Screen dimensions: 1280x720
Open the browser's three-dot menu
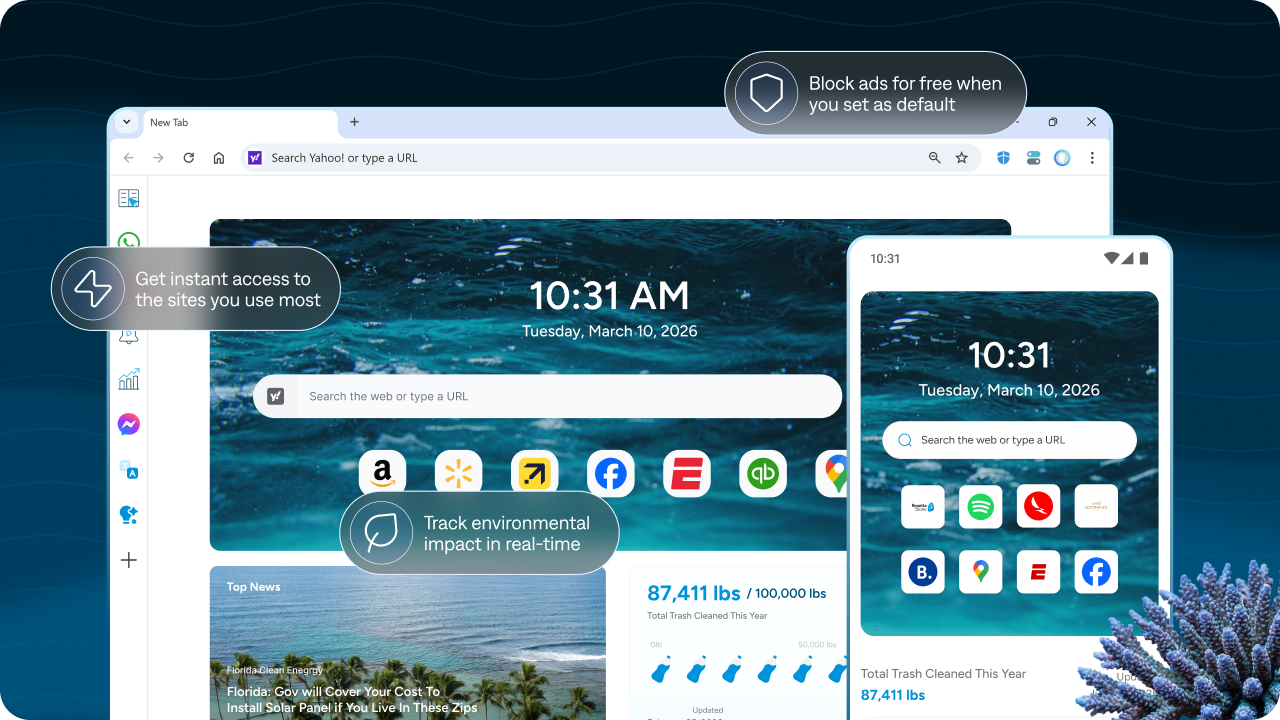(1092, 157)
